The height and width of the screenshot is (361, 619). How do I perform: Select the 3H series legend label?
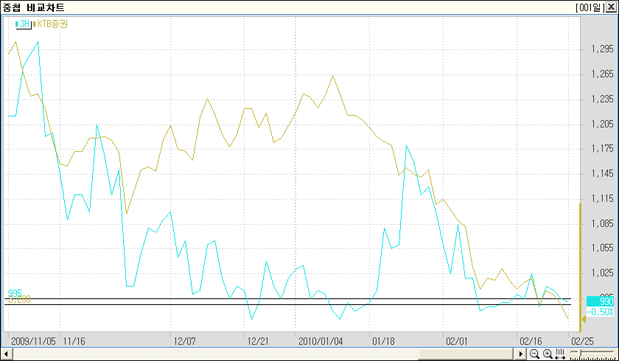click(24, 24)
